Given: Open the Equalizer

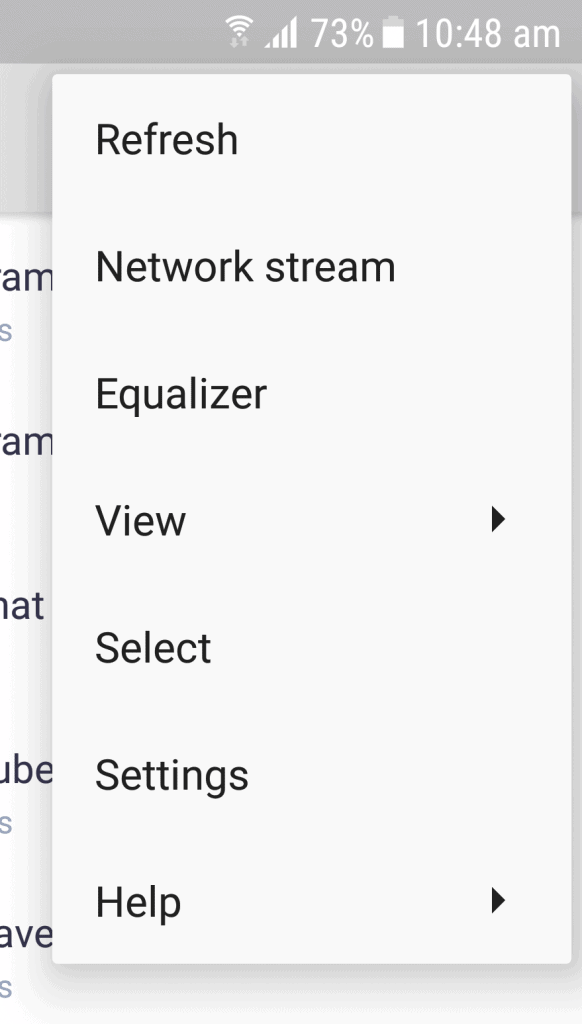Looking at the screenshot, I should click(x=312, y=393).
